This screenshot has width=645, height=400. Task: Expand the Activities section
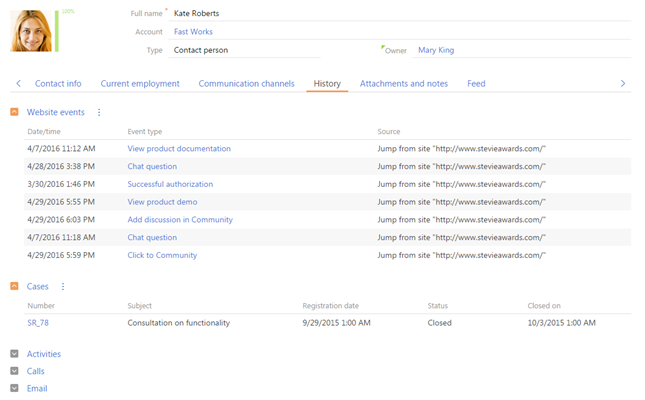(14, 354)
